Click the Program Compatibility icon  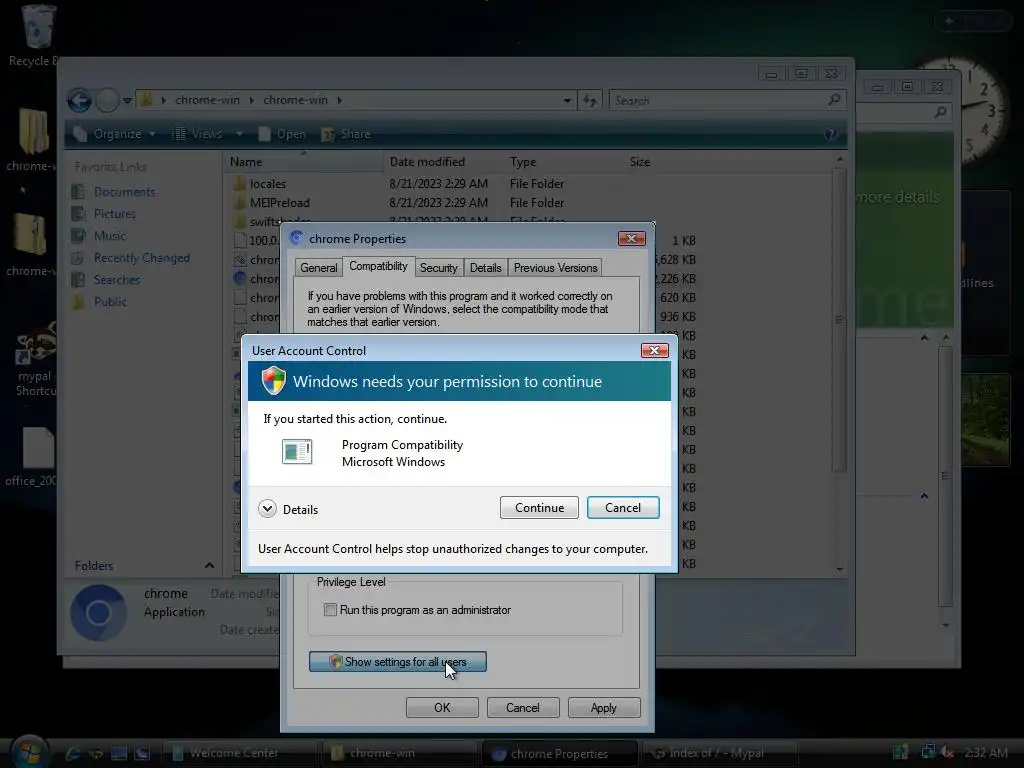297,451
